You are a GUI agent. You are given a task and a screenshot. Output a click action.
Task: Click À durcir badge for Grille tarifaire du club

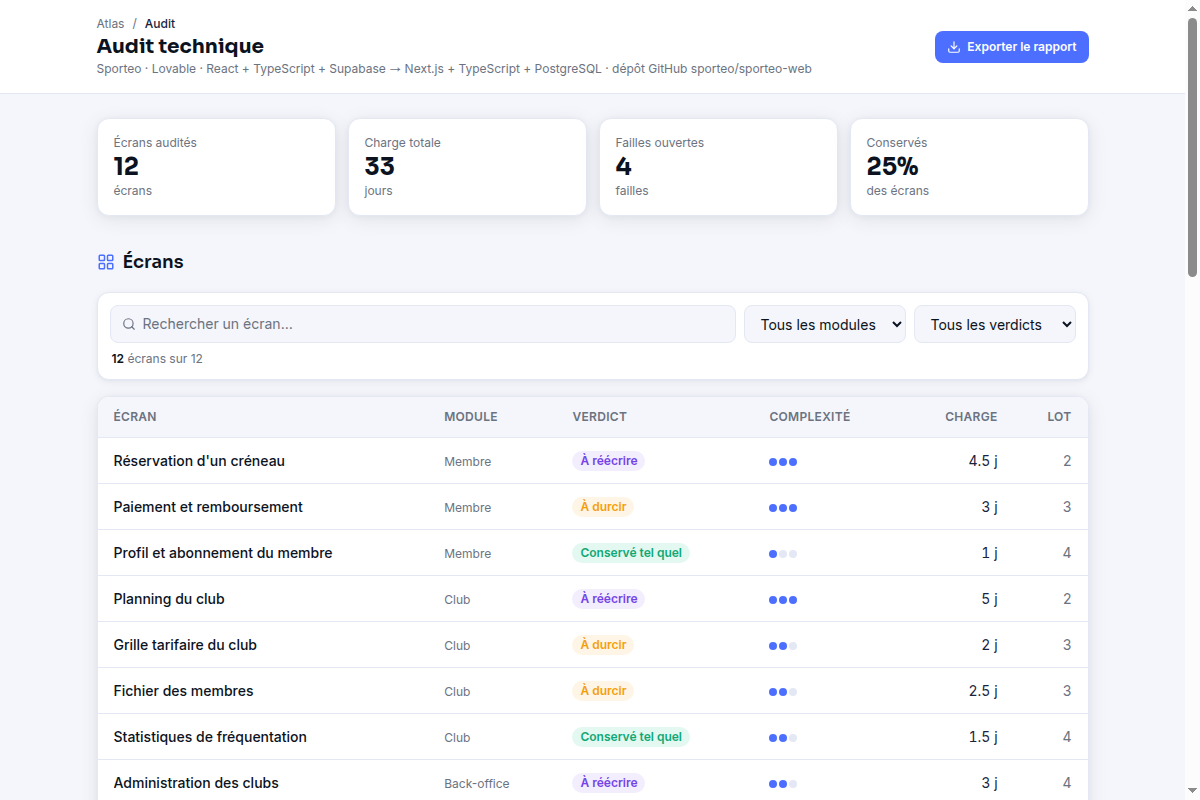point(603,645)
